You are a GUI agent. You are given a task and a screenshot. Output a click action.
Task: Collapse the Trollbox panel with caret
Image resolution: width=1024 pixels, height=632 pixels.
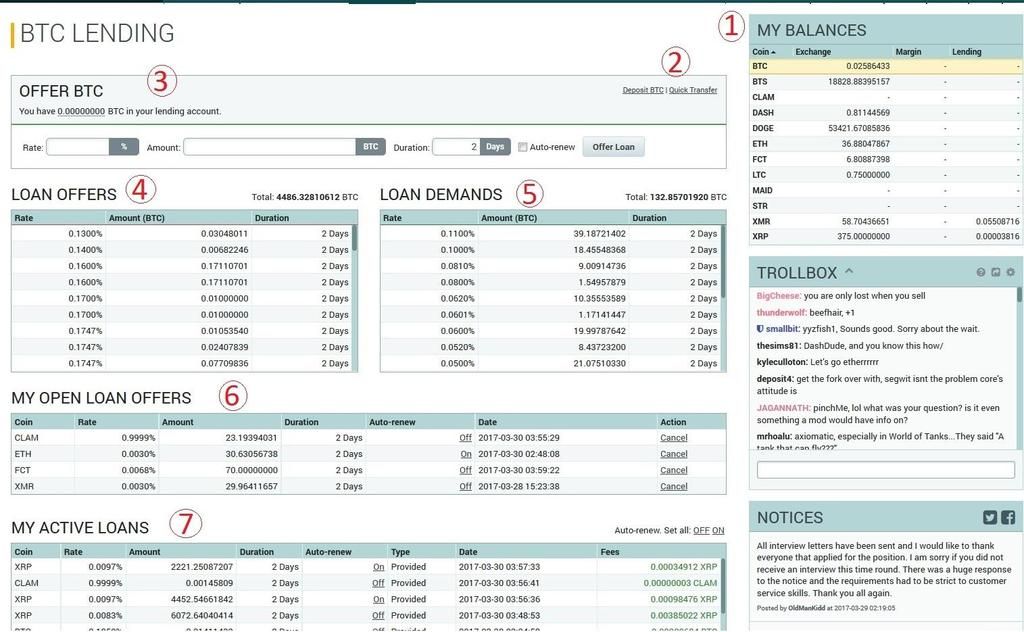849,271
